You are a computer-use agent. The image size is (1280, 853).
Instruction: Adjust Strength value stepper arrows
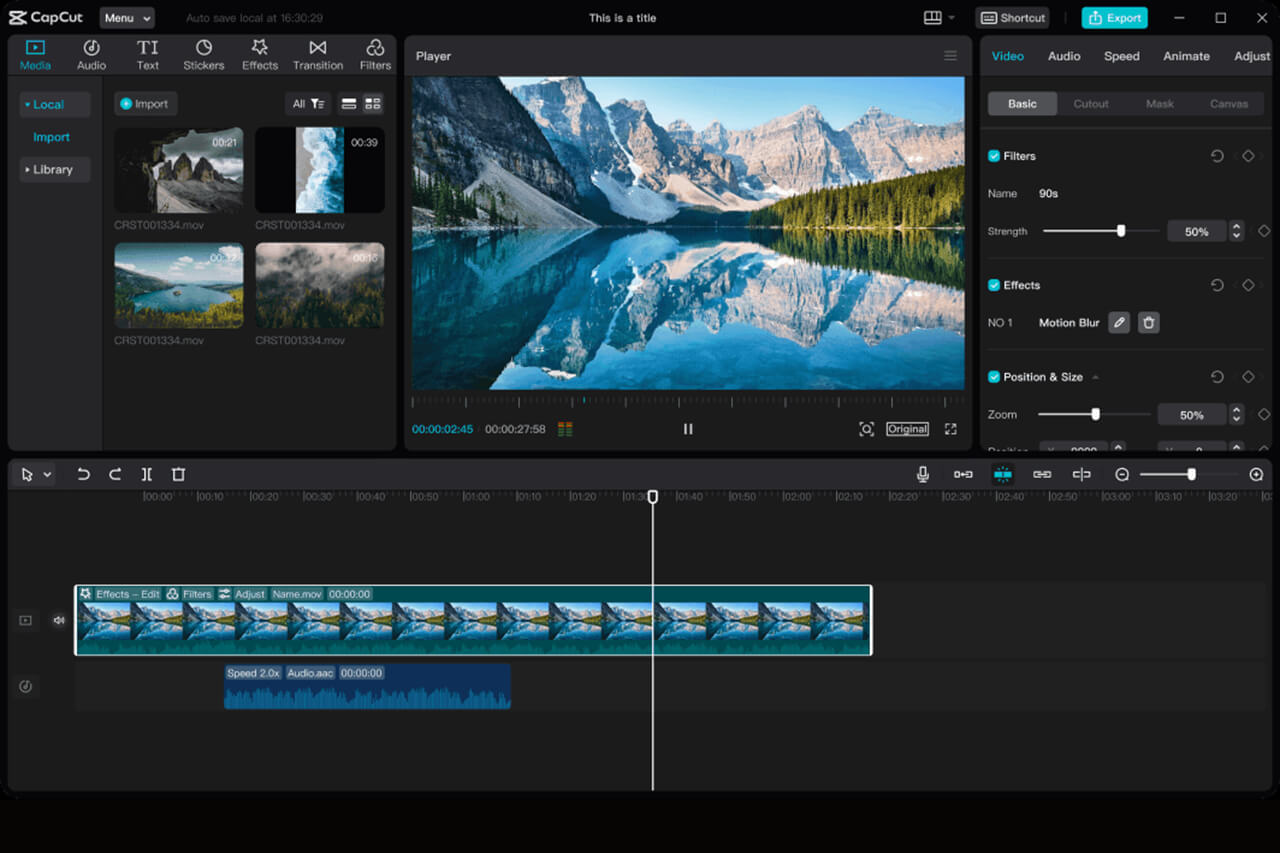[1237, 231]
